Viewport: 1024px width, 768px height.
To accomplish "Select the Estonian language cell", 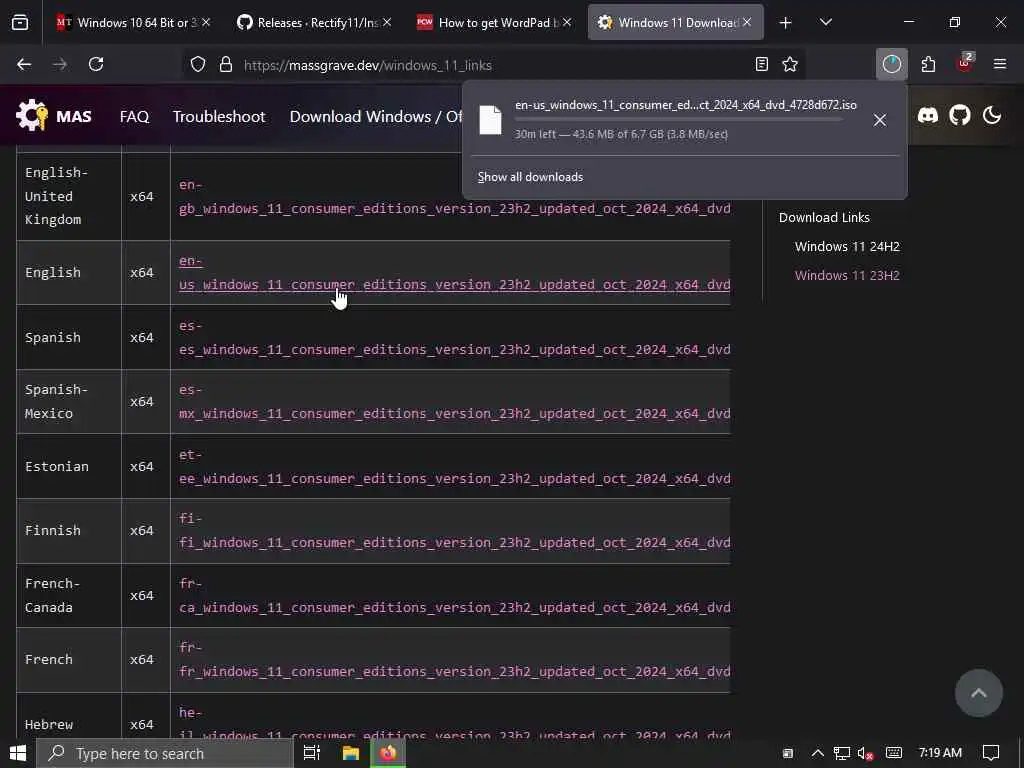I will tap(69, 466).
